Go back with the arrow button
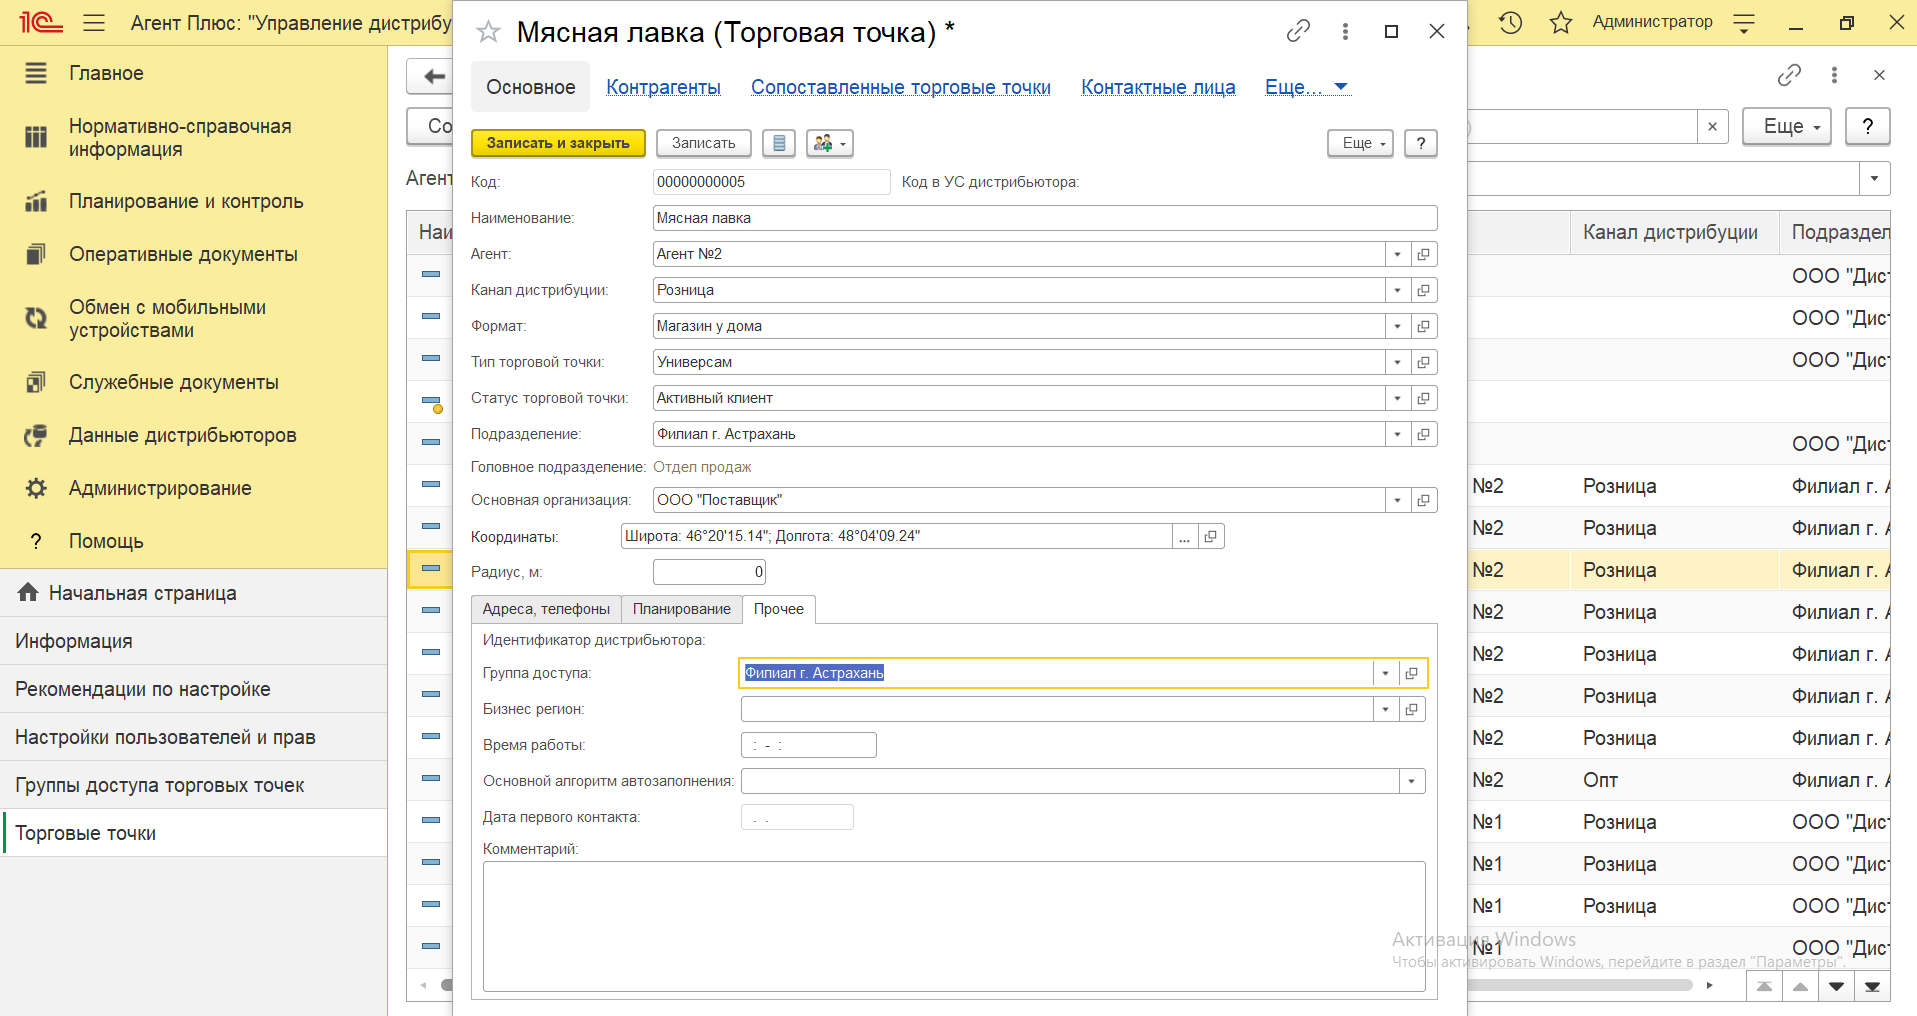The image size is (1917, 1016). click(433, 77)
